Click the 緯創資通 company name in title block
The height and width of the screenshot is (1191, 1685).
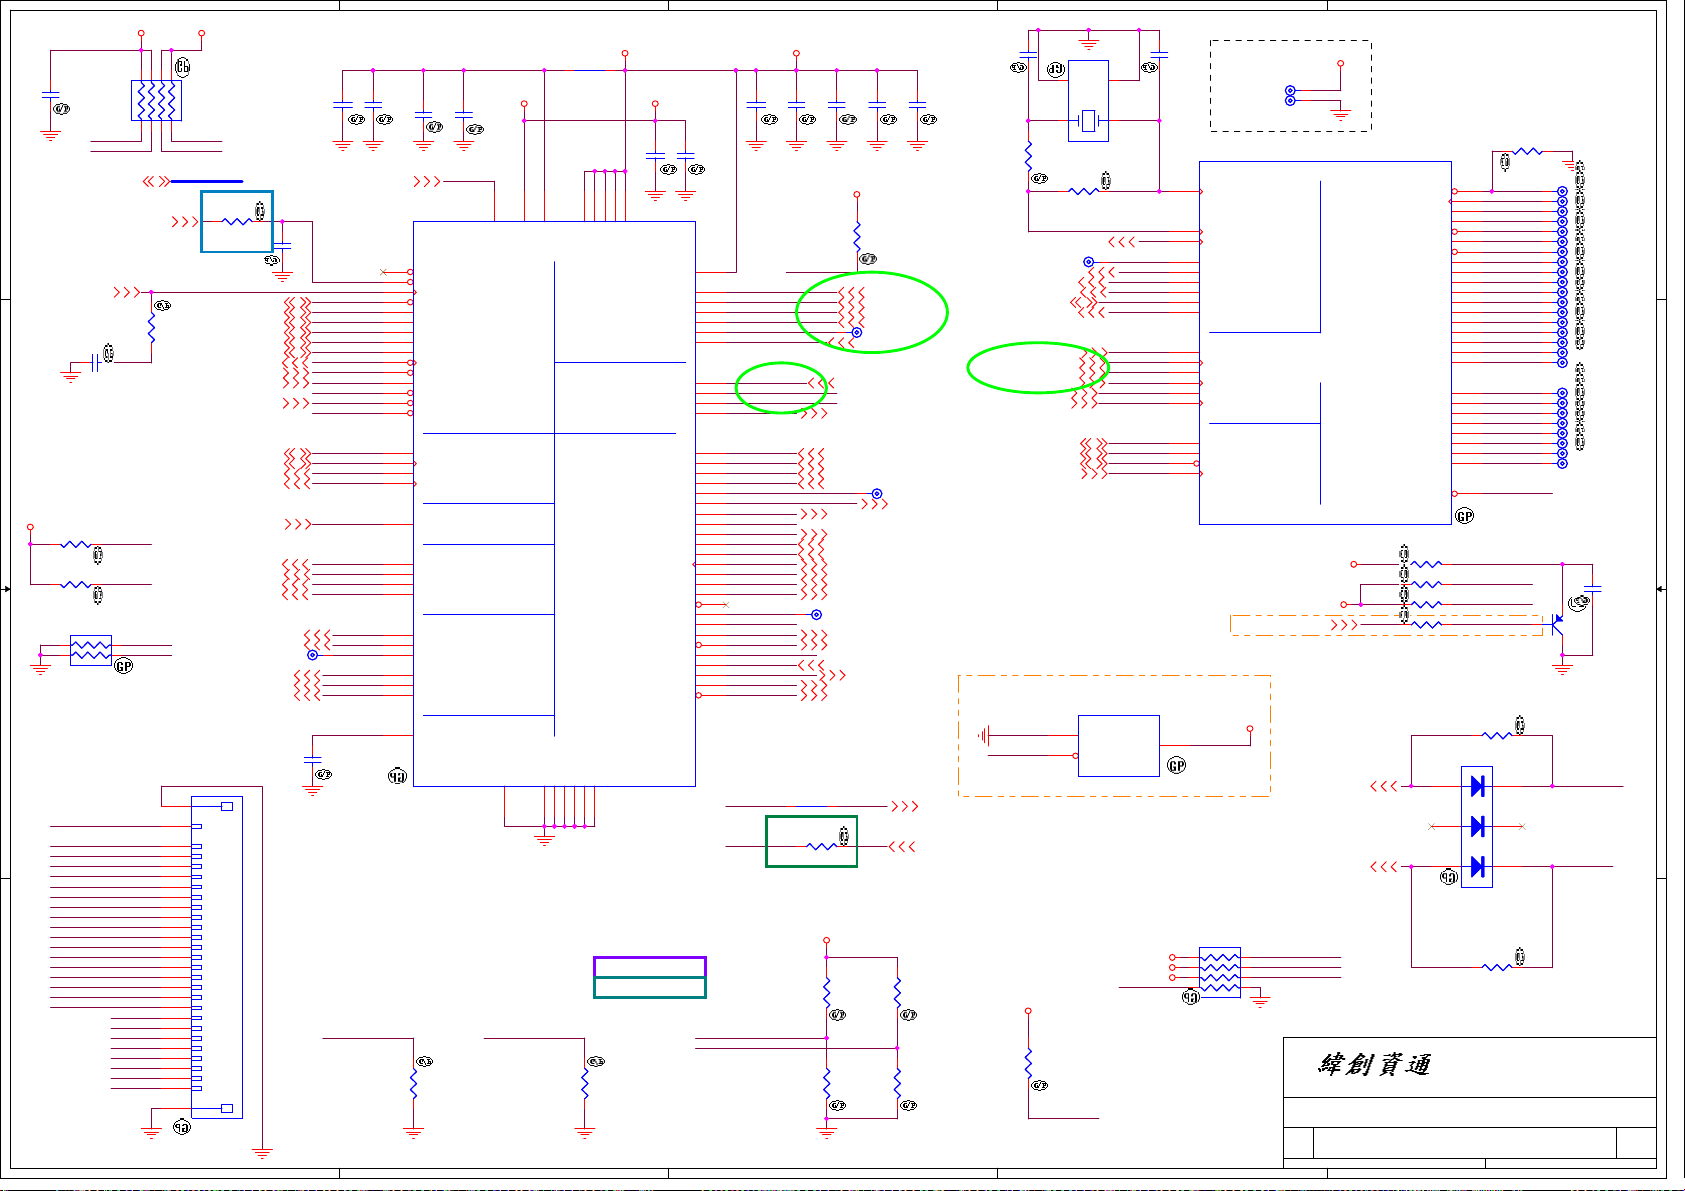1374,1065
